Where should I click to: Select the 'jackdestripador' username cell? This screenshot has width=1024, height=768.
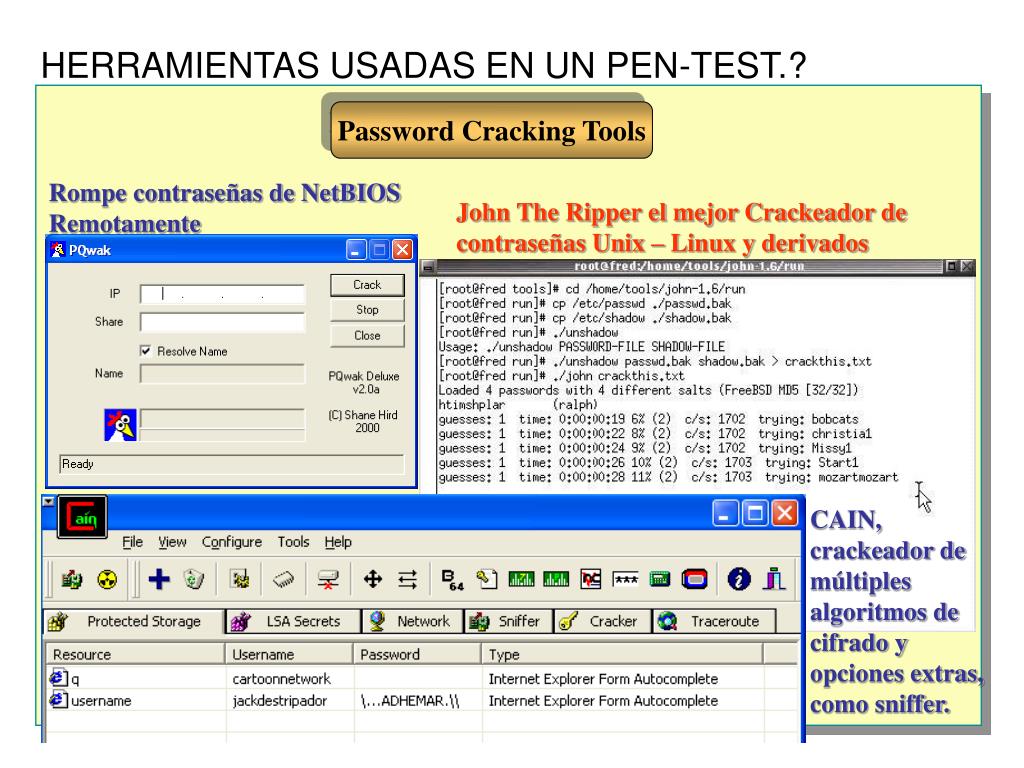point(280,701)
